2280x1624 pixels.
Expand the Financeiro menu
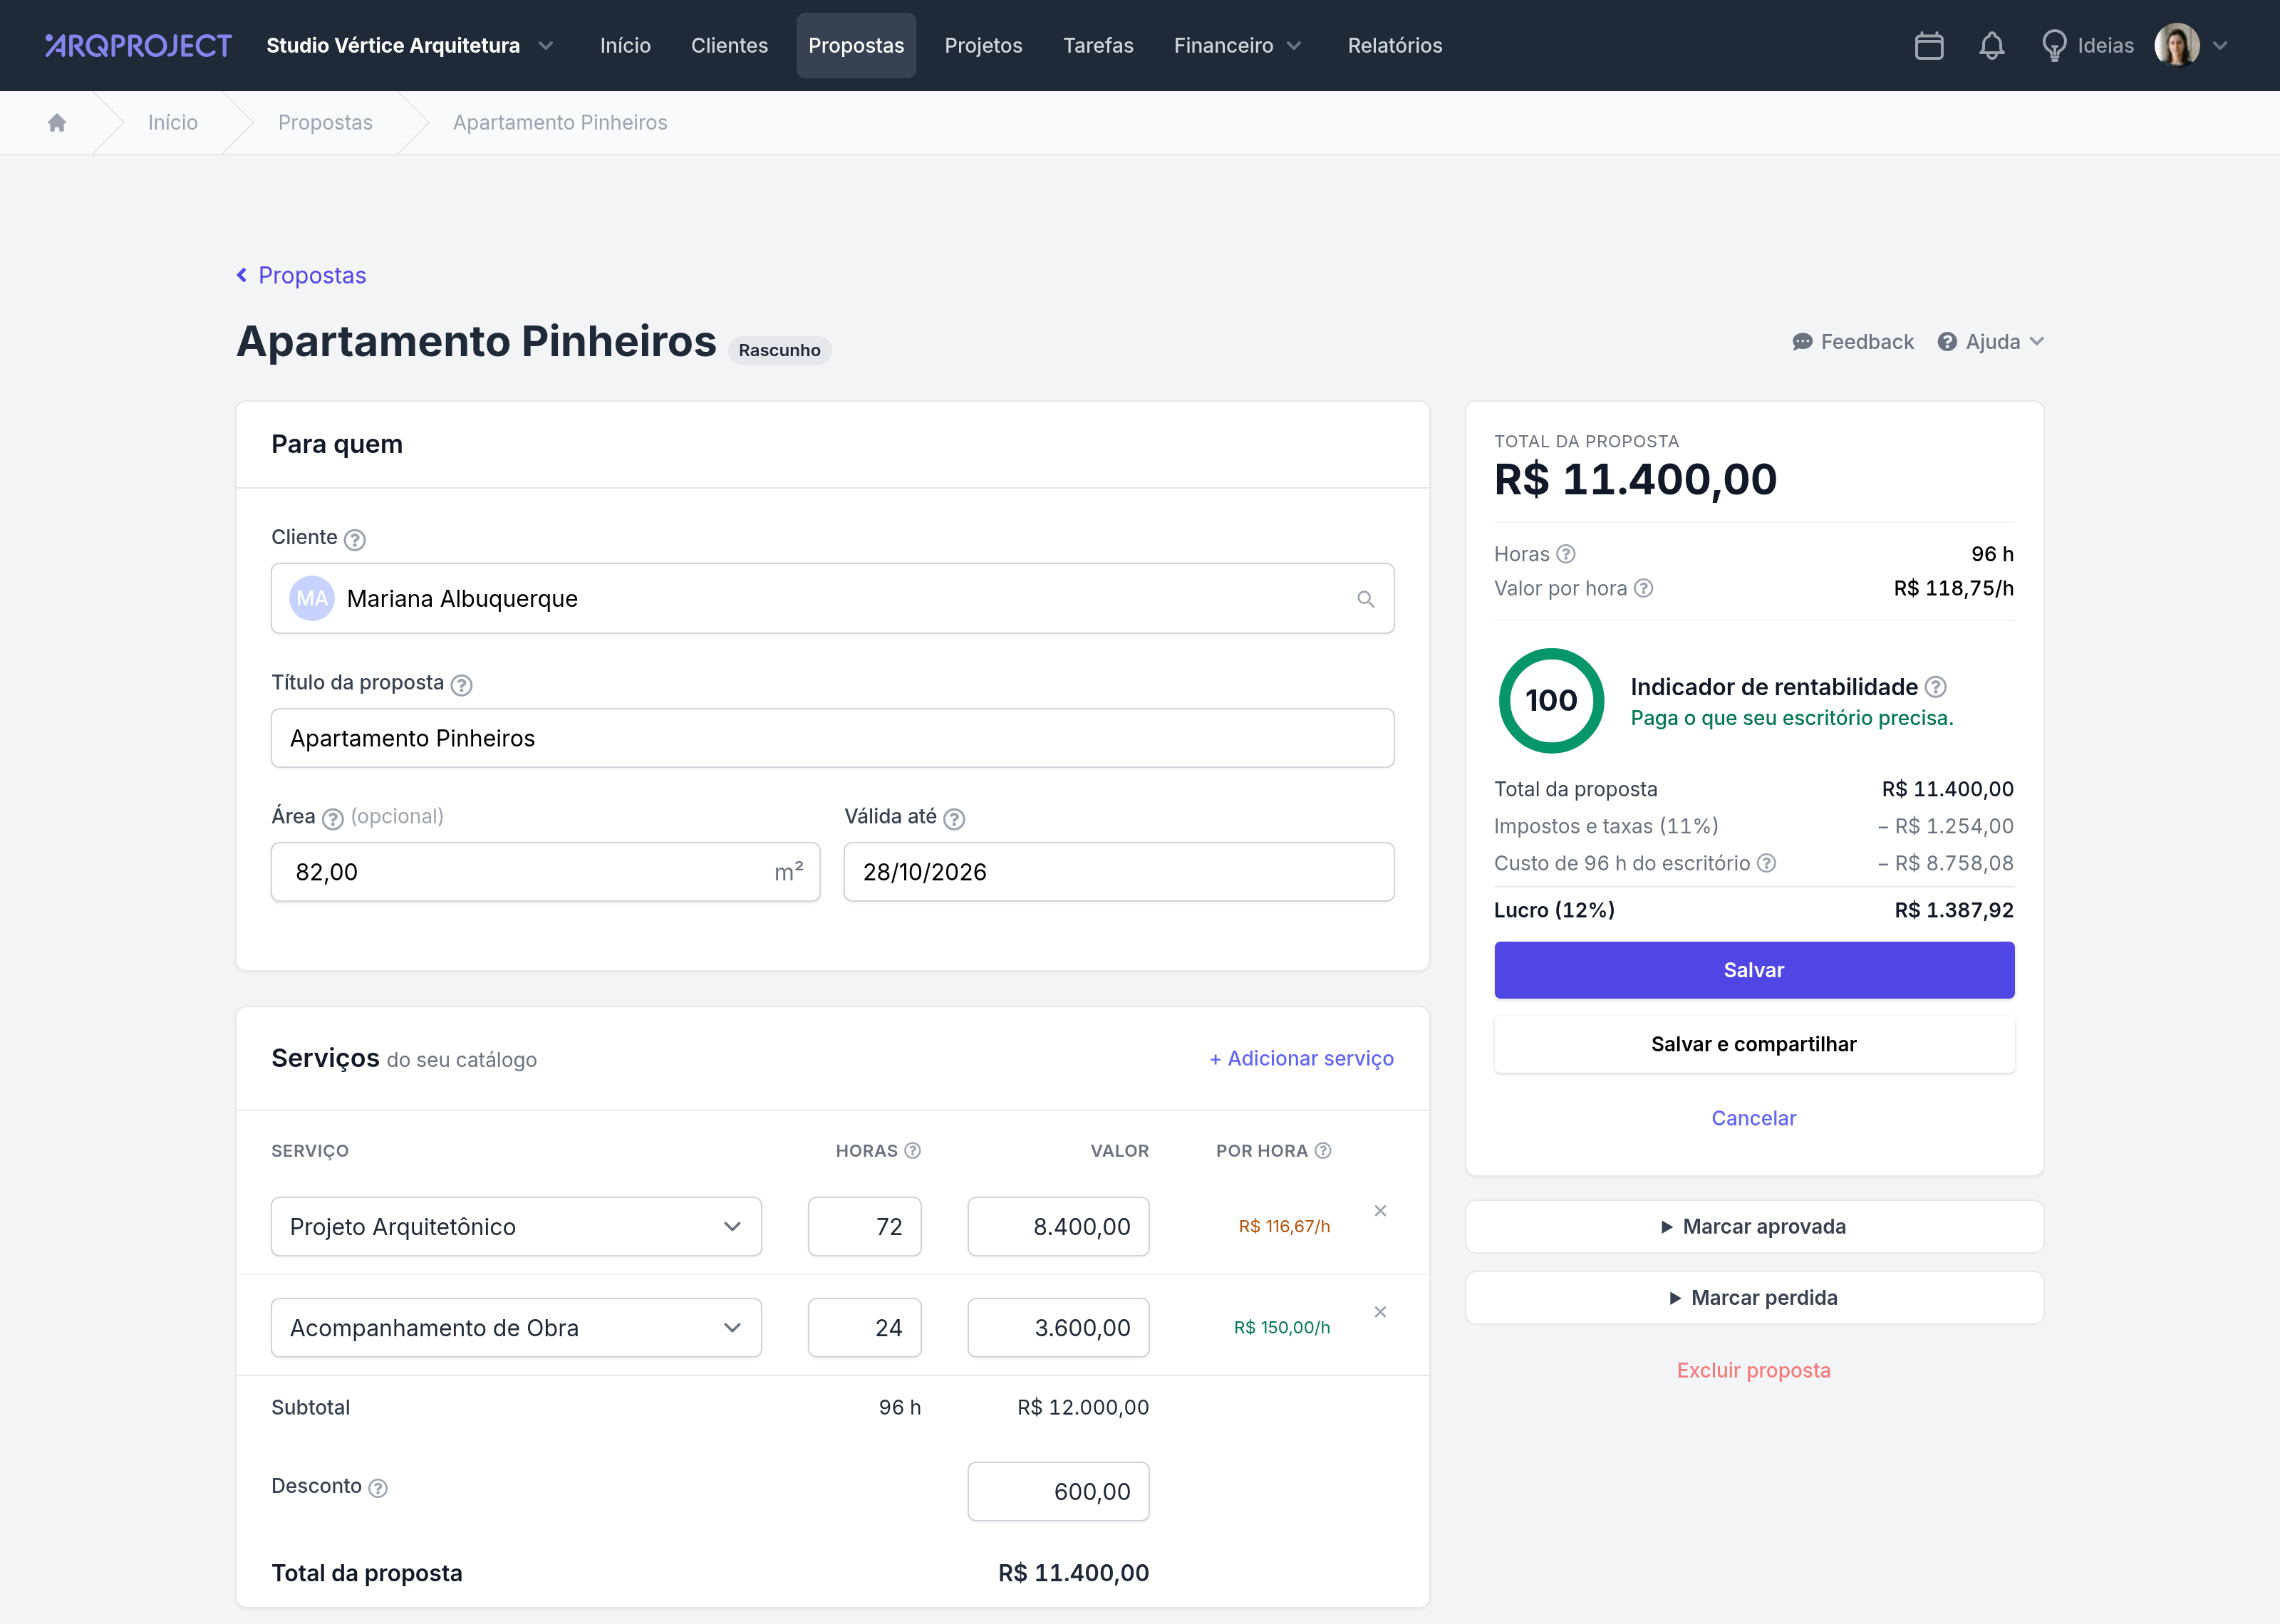point(1237,46)
